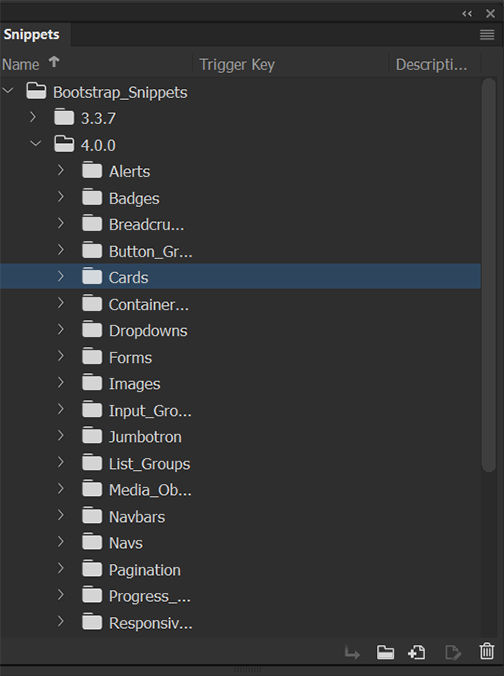504x676 pixels.
Task: Expand the Pagination folder chevron
Action: click(x=61, y=568)
